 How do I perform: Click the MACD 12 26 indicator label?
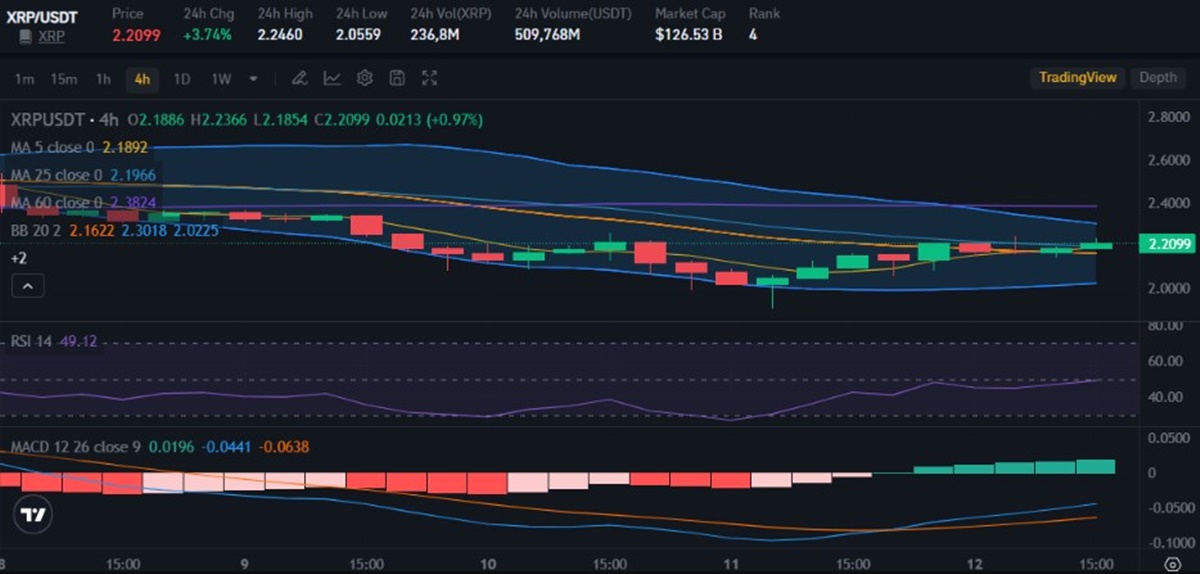75,446
